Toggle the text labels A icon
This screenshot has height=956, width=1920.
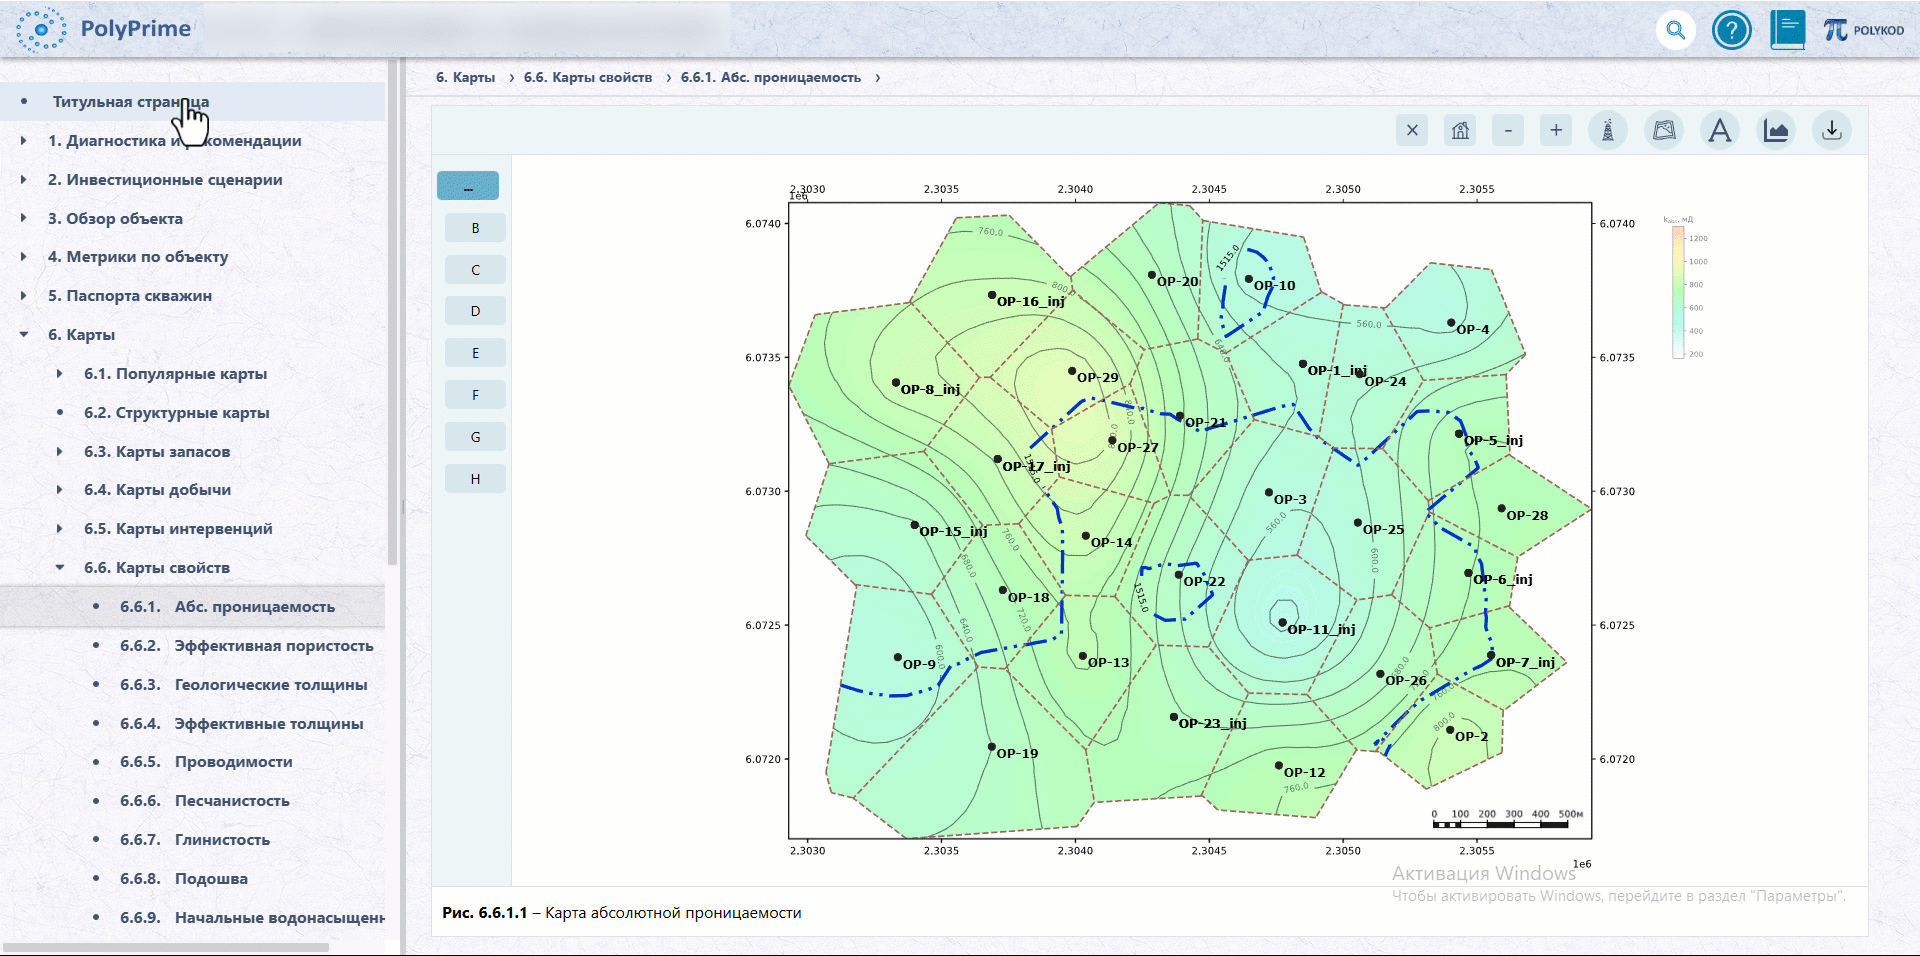point(1720,130)
